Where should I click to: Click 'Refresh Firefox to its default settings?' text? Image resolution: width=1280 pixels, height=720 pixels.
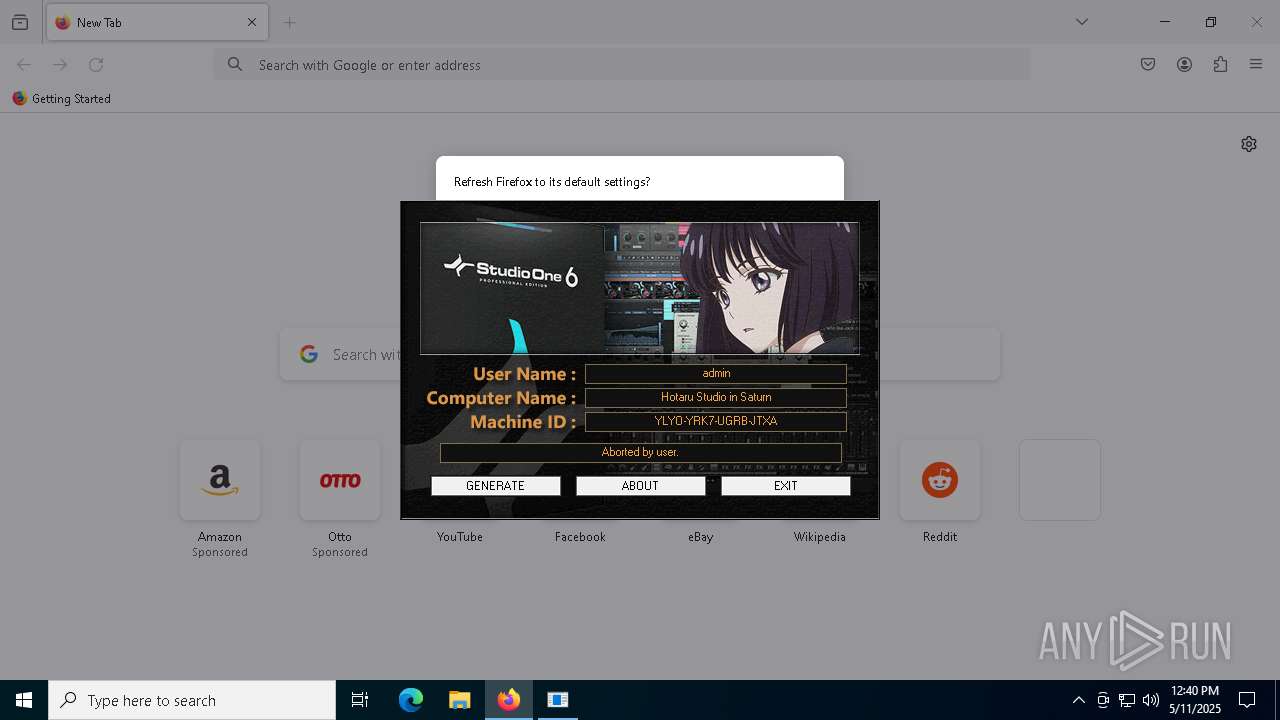pos(552,182)
